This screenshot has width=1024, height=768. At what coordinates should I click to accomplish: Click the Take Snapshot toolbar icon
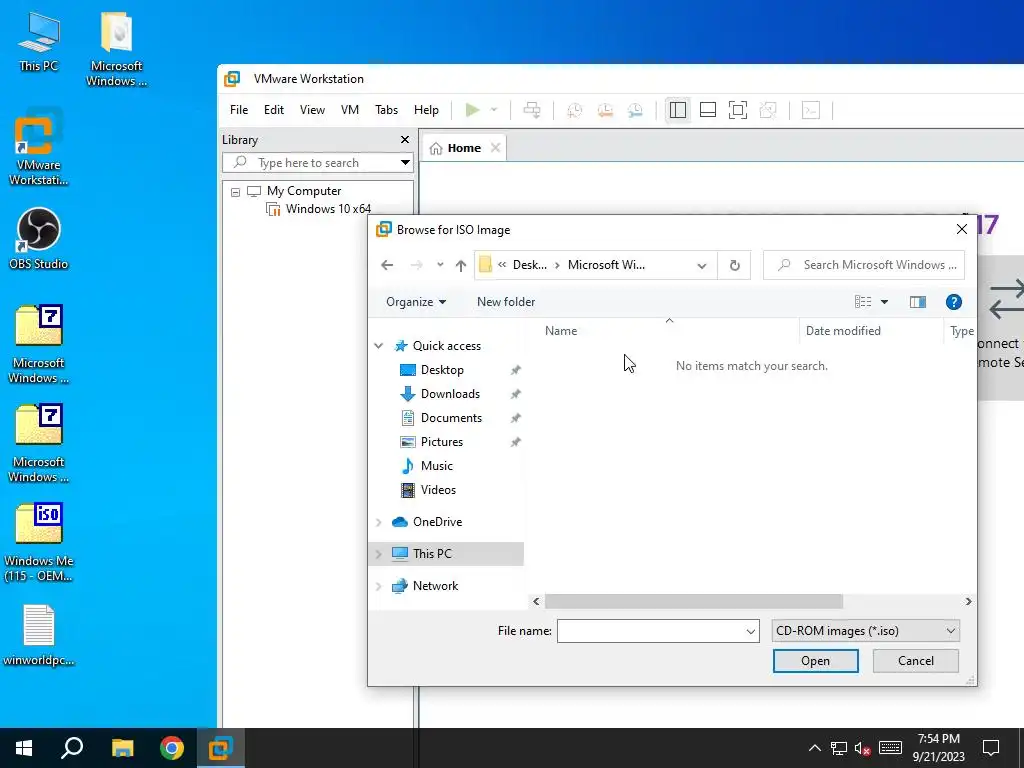[575, 110]
